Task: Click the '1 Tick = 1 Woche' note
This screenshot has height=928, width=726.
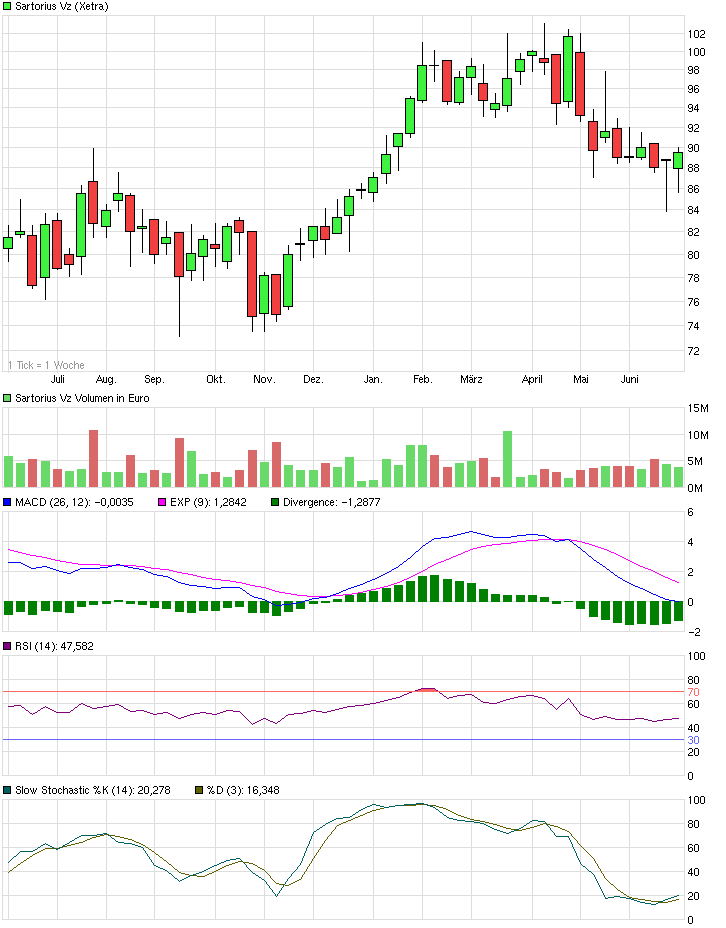Action: [x=46, y=365]
